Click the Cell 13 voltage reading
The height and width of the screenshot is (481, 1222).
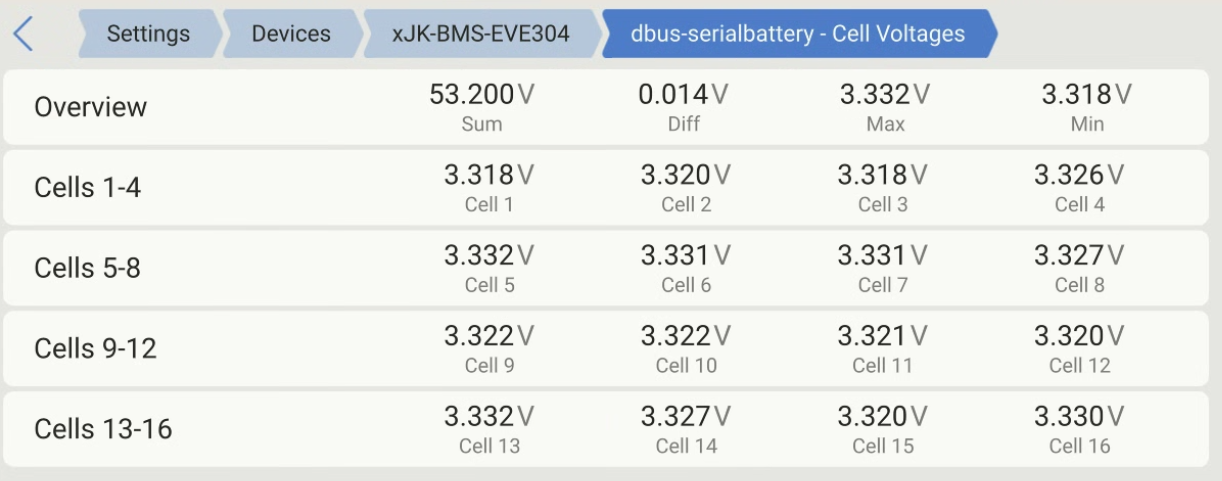point(489,416)
